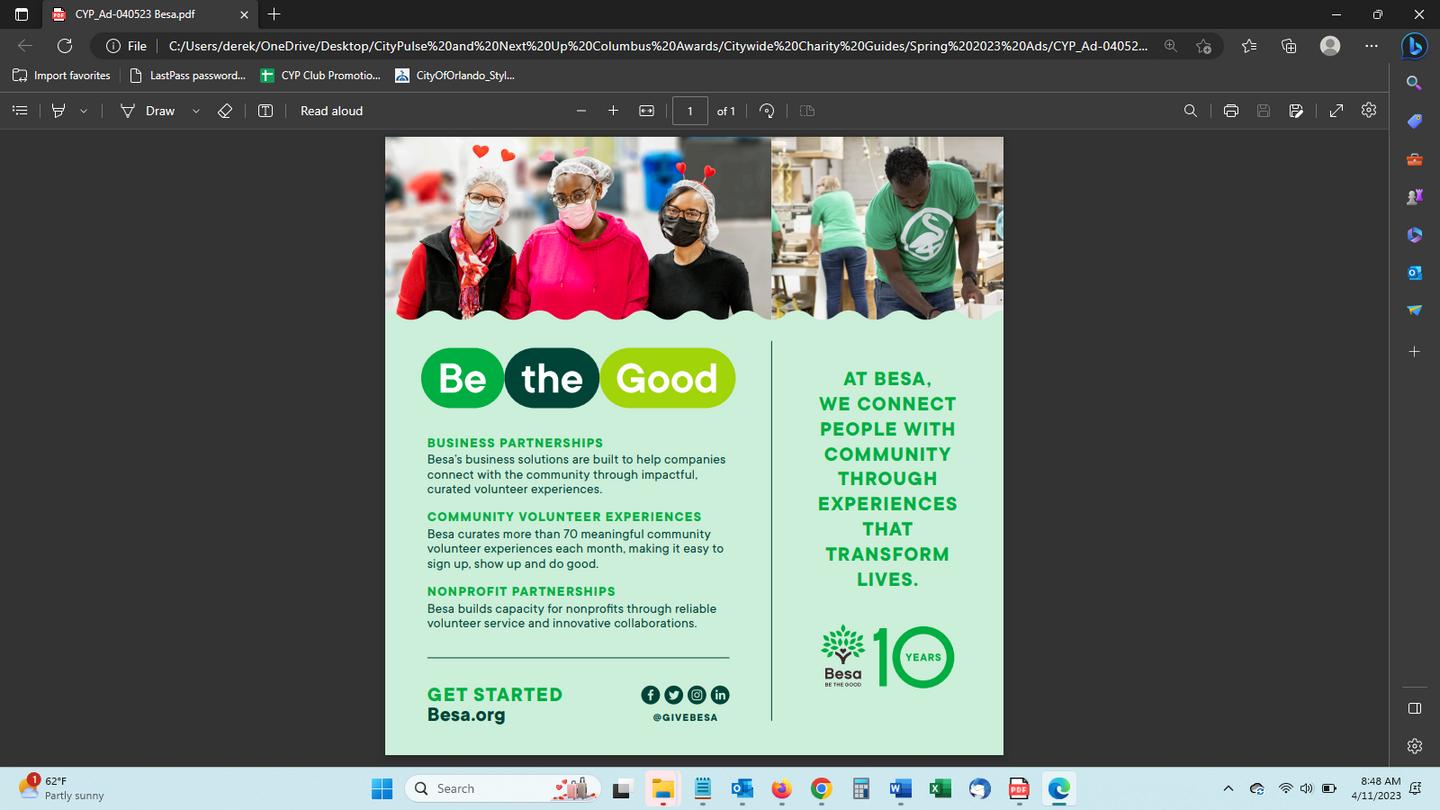Viewport: 1440px width, 810px height.
Task: Launch Google Chrome from the taskbar
Action: click(821, 789)
